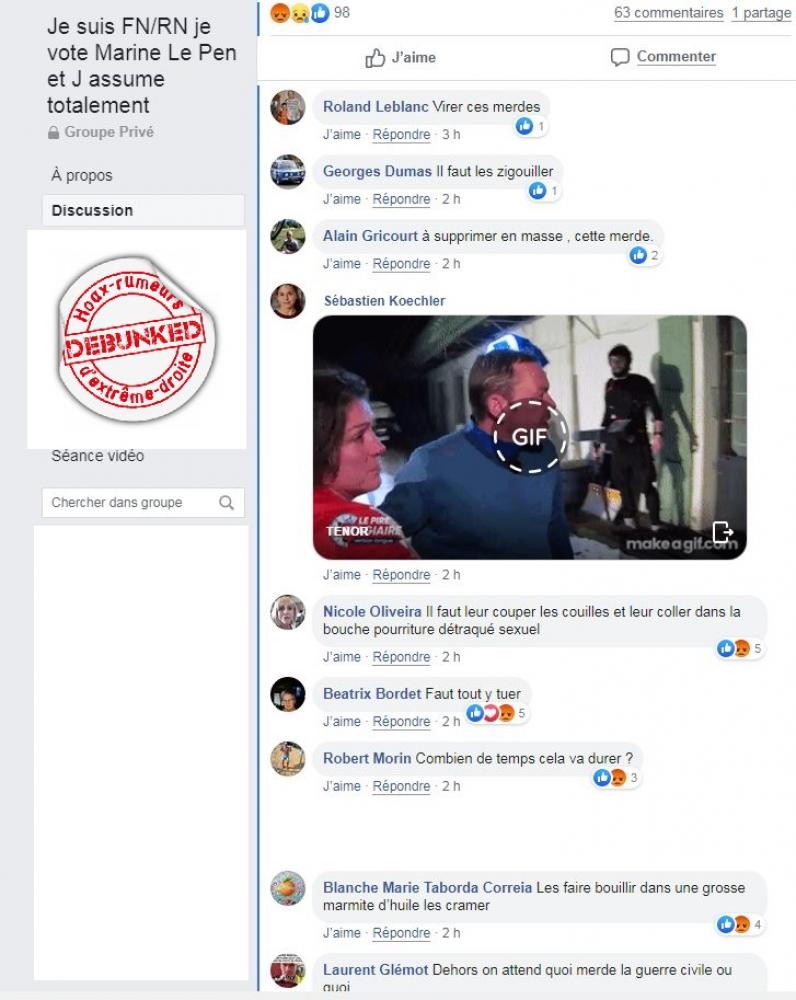Open Séance vidéo in the sidebar
Screen dimensions: 796x1000
[x=98, y=456]
